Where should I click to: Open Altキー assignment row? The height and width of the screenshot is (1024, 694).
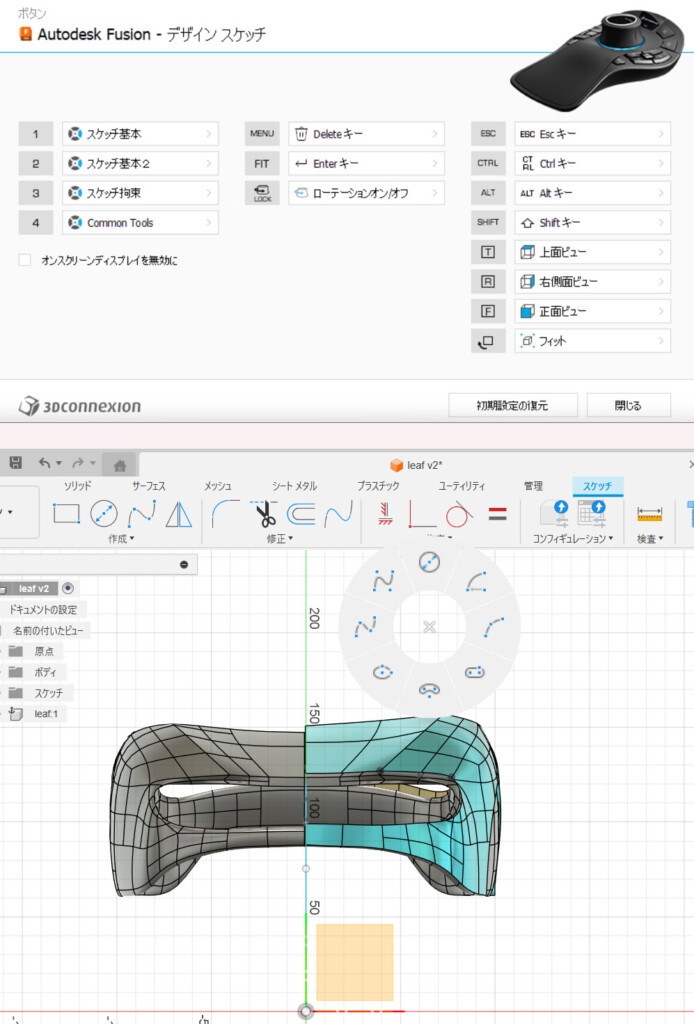click(x=593, y=193)
